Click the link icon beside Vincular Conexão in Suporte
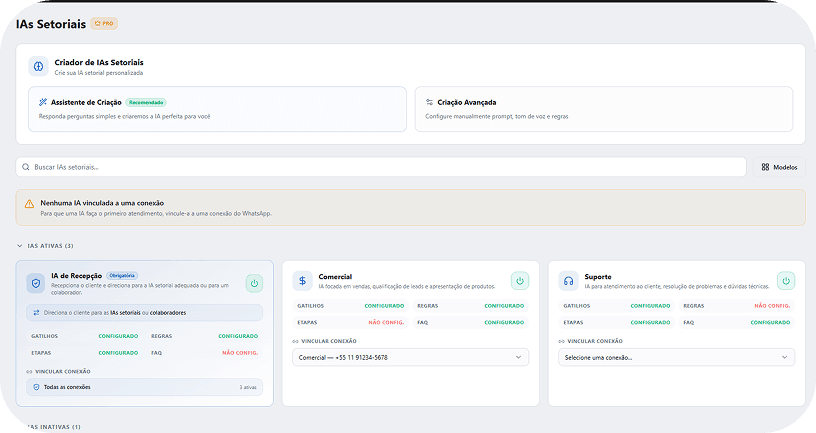Viewport: 816px width, 433px height. pos(562,341)
